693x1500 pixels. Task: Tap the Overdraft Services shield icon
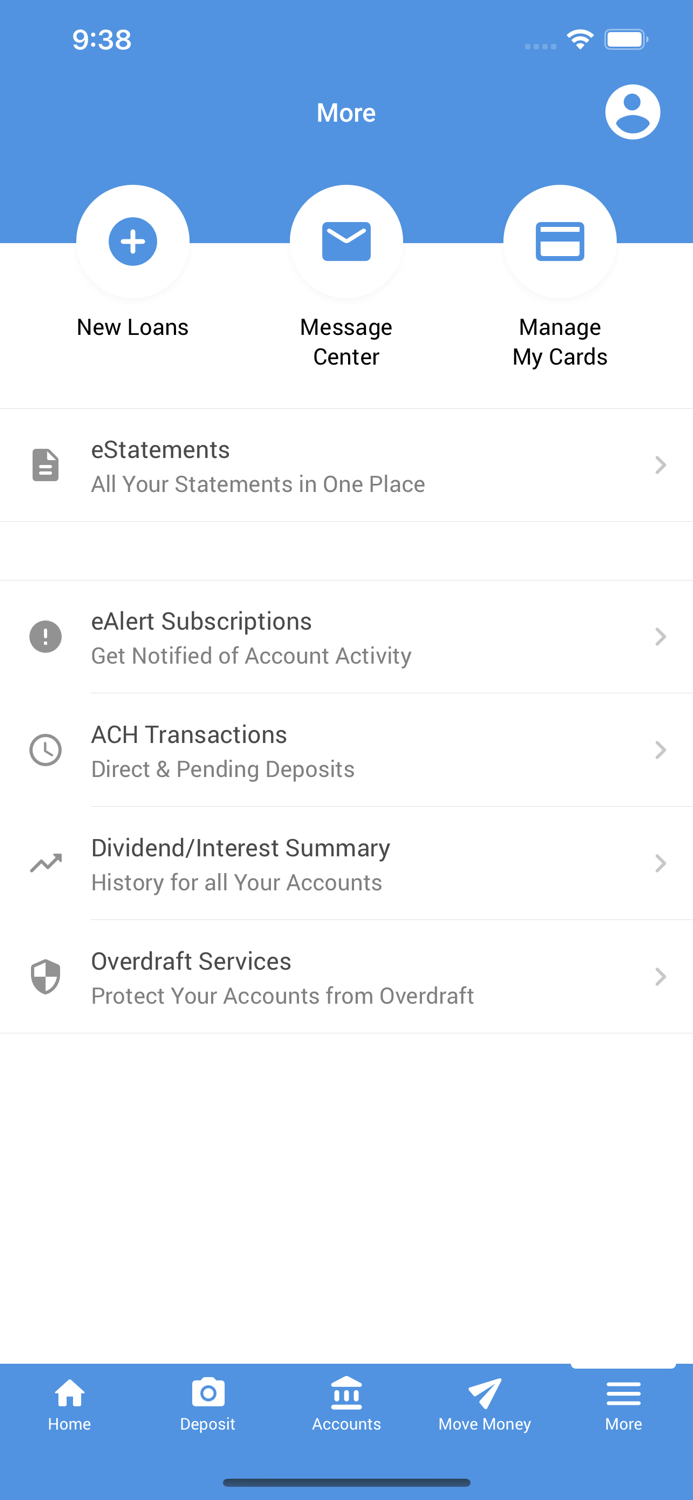pyautogui.click(x=46, y=976)
